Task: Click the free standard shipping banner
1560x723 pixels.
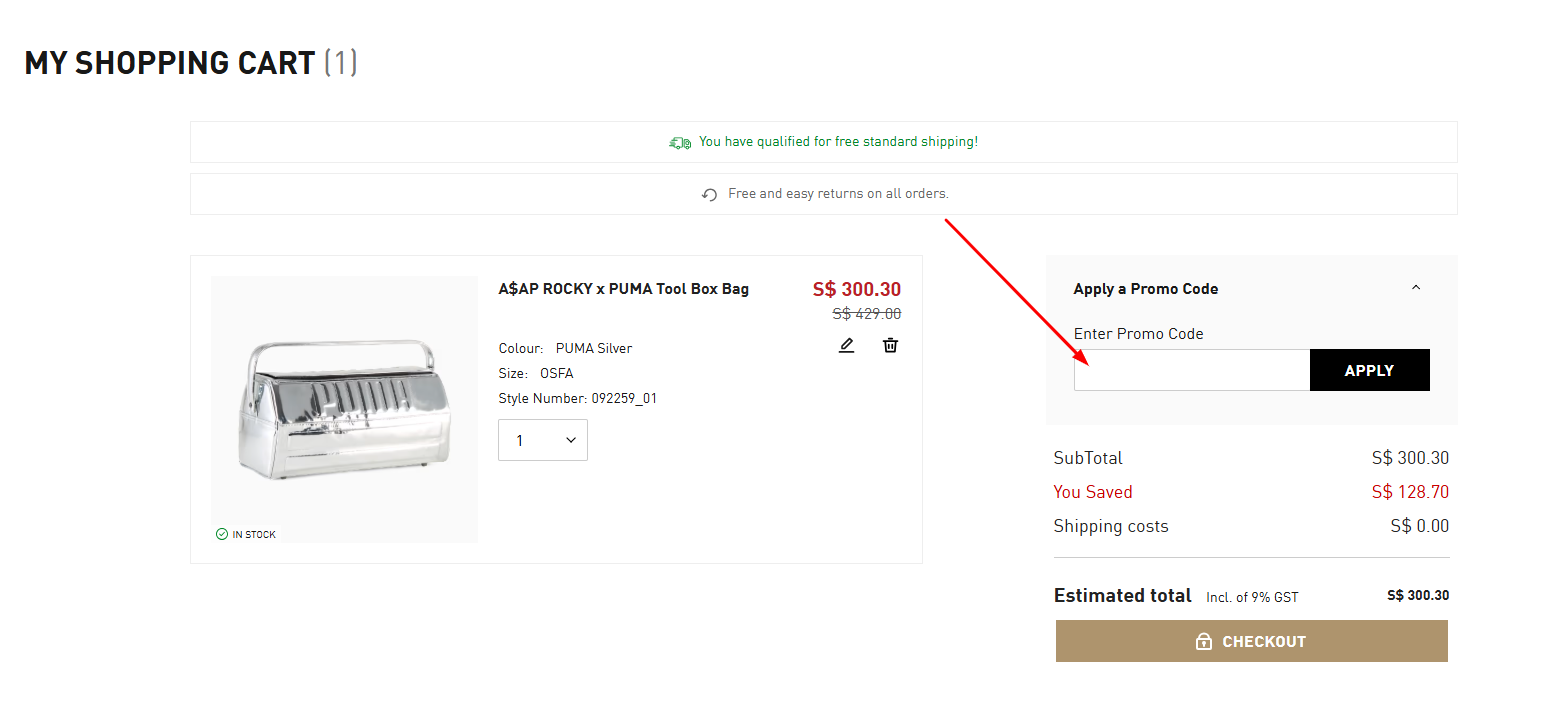Action: click(x=838, y=142)
